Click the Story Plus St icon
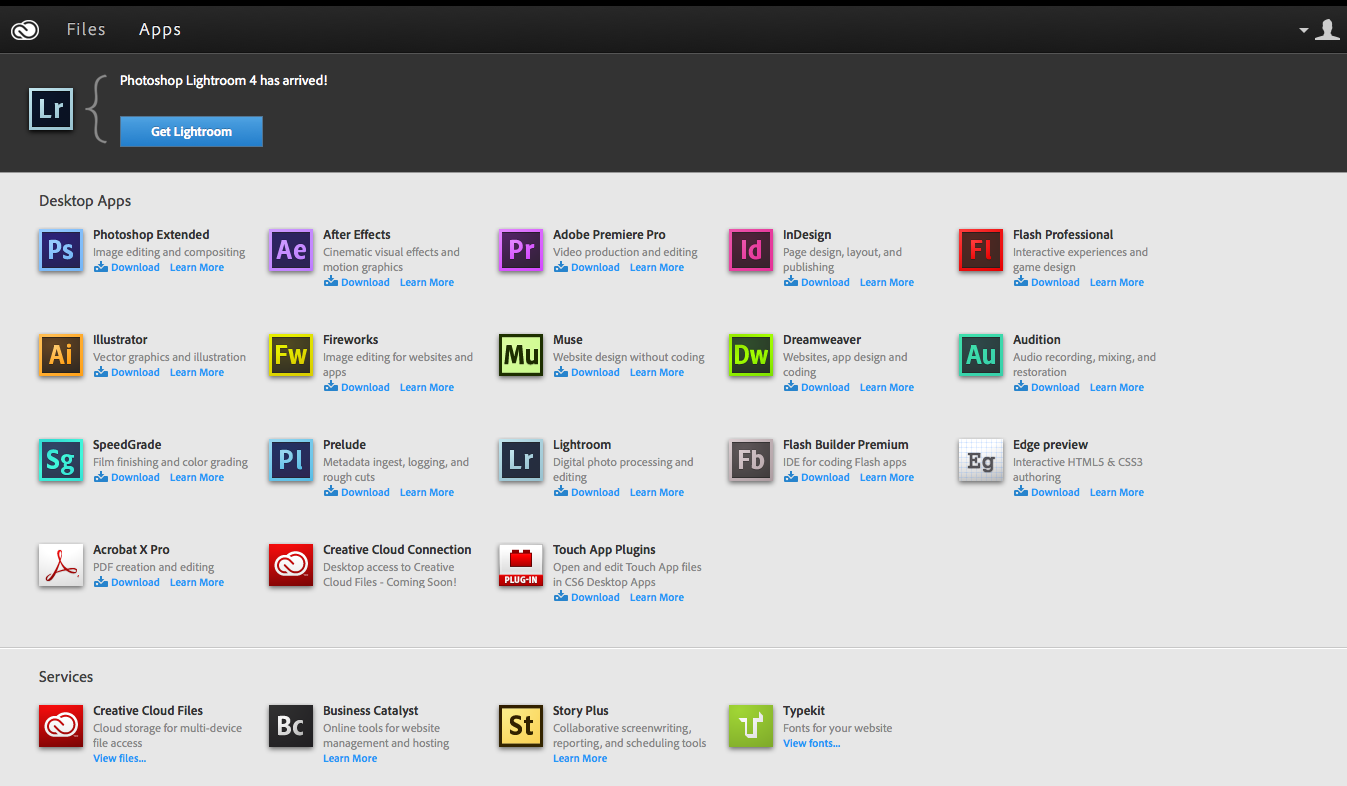The width and height of the screenshot is (1347, 786). tap(521, 726)
